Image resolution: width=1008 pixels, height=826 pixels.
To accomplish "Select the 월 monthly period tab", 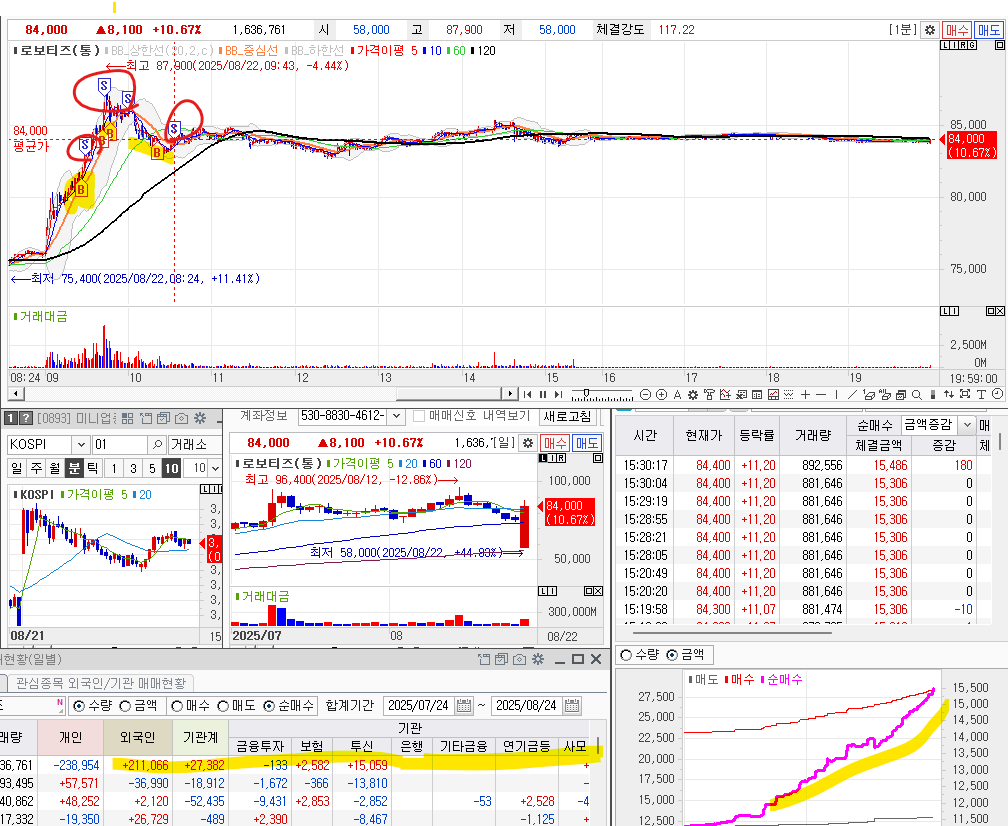I will 55,468.
